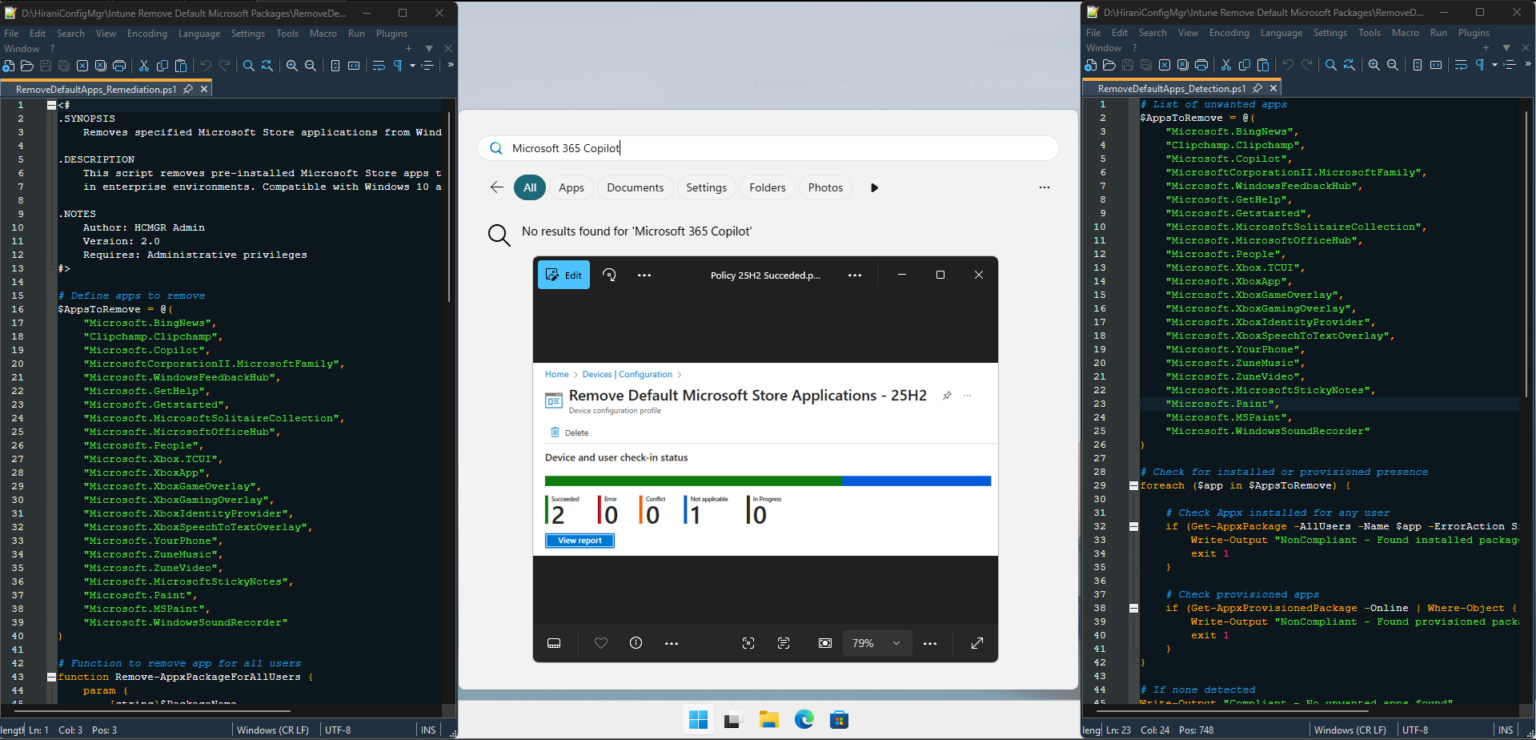The width and height of the screenshot is (1536, 740).
Task: Click zoom to fit icon beside 79% in Photos
Action: [825, 643]
